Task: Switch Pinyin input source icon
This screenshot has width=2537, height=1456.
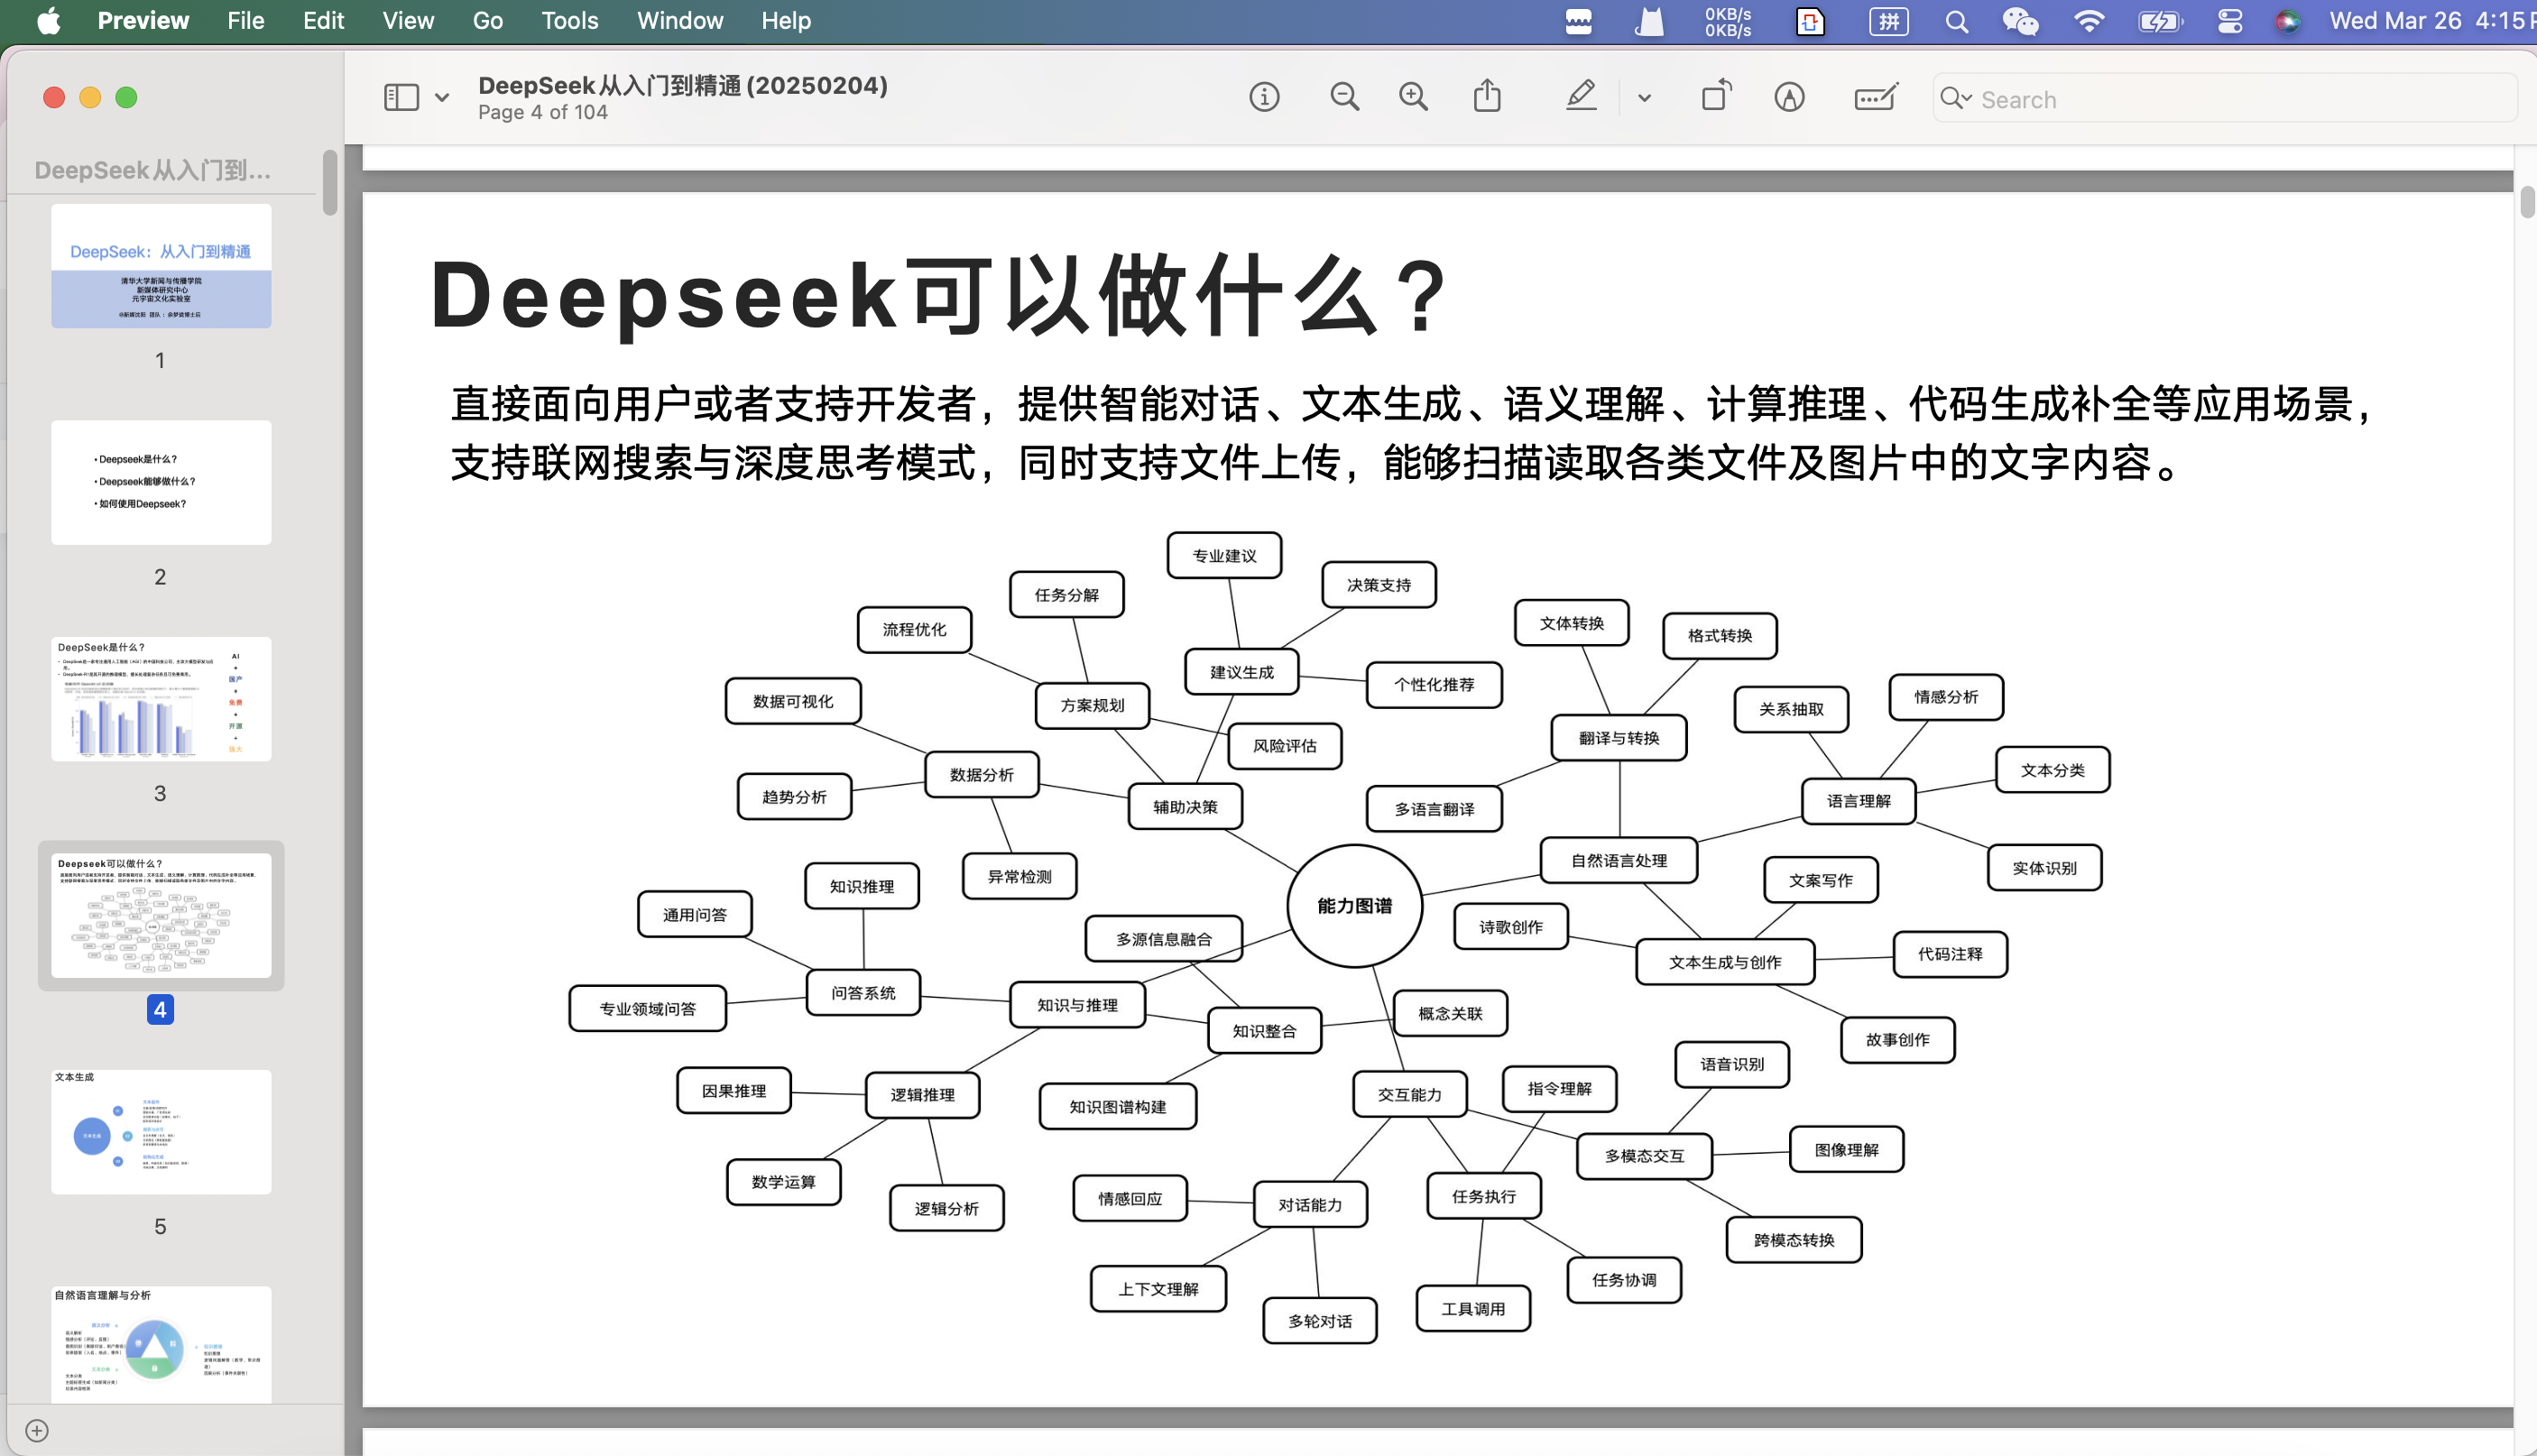Action: pos(1889,22)
